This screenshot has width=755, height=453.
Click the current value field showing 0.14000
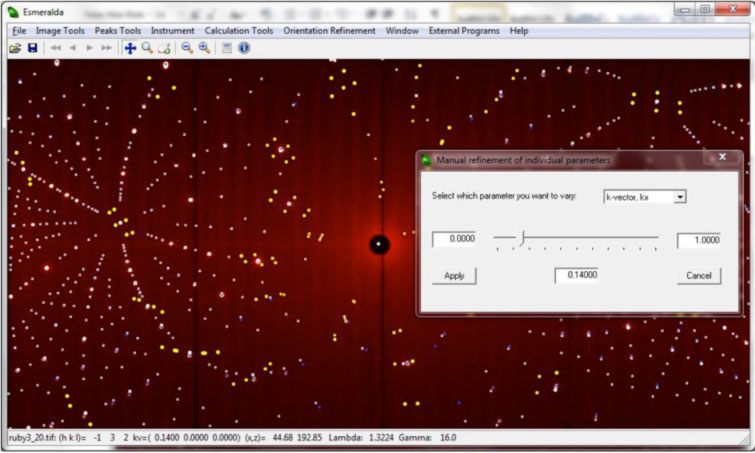click(x=576, y=275)
